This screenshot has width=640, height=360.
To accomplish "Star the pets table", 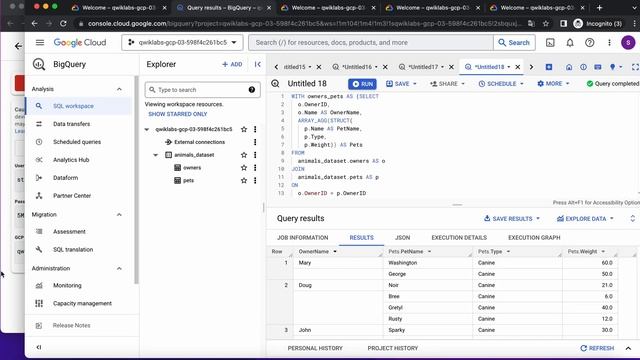I will tap(244, 180).
